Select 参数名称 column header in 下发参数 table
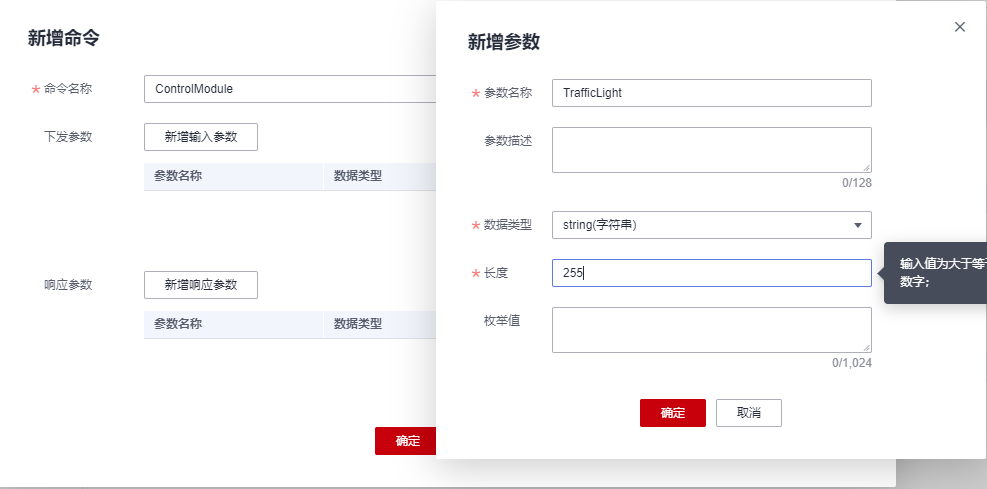Screen dimensions: 987x489 [179, 177]
